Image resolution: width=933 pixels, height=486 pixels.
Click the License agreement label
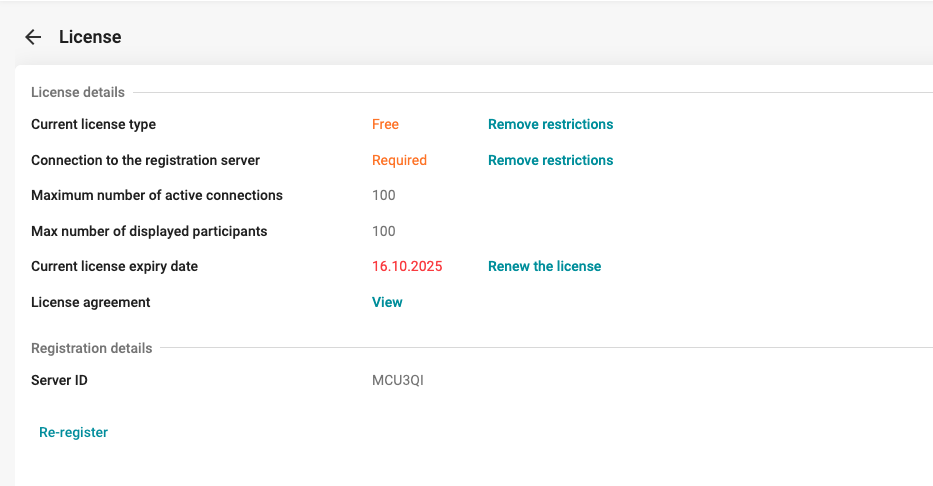(x=90, y=302)
